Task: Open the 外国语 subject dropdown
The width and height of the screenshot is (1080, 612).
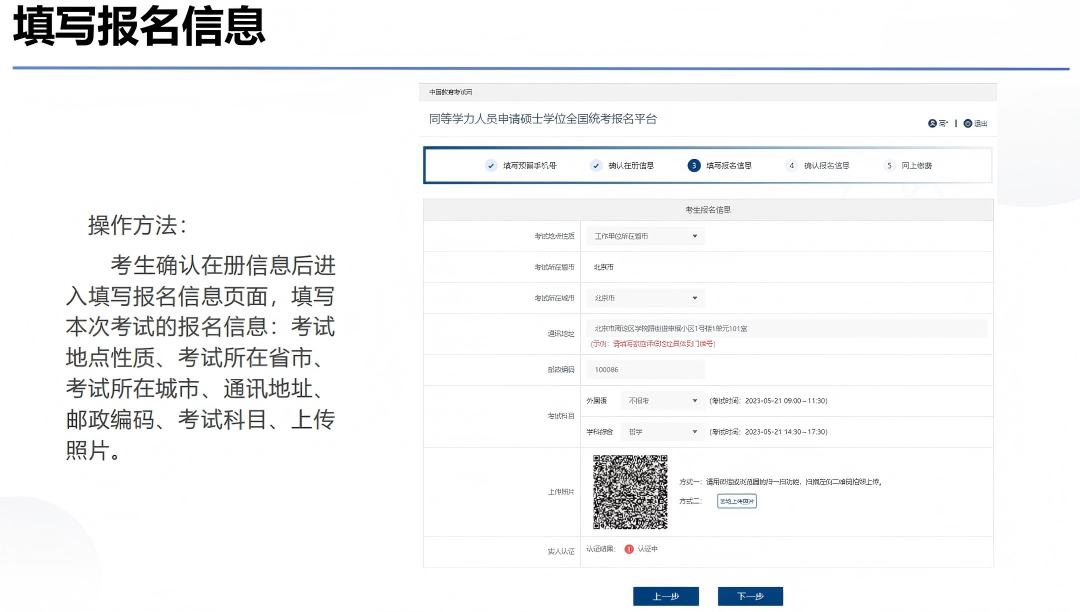Action: pos(662,401)
